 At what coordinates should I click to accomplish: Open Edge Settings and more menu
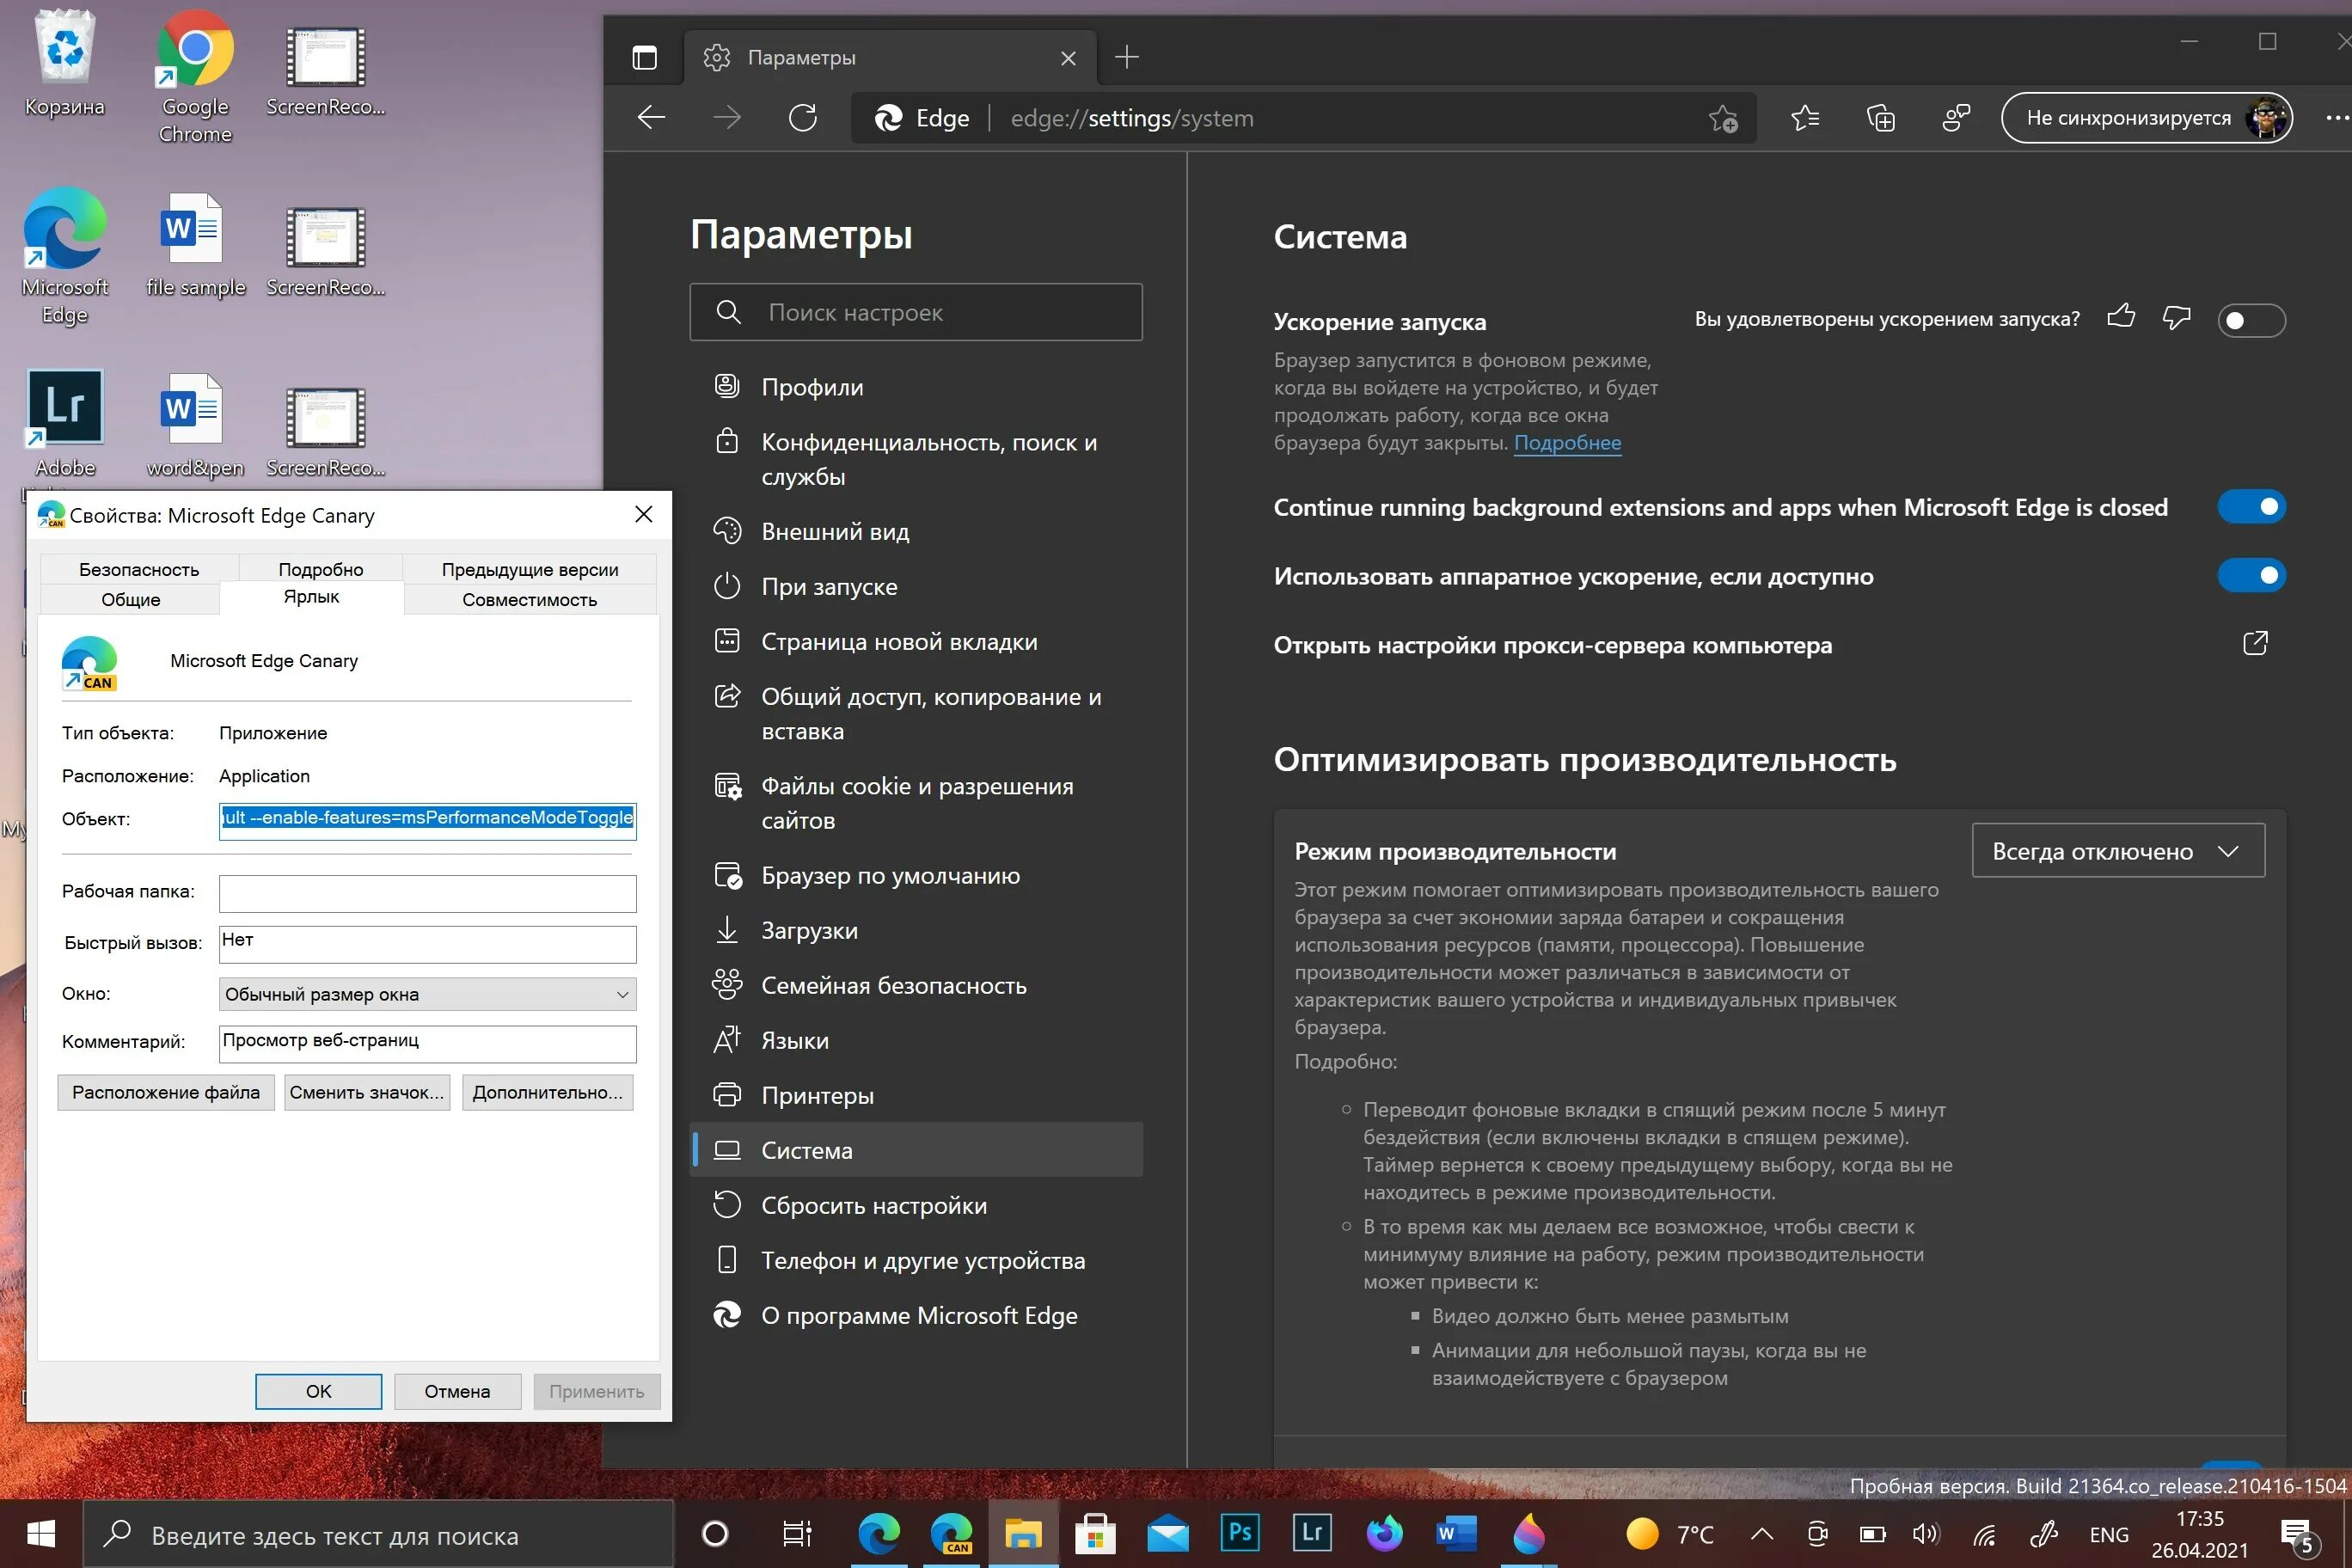(2337, 118)
